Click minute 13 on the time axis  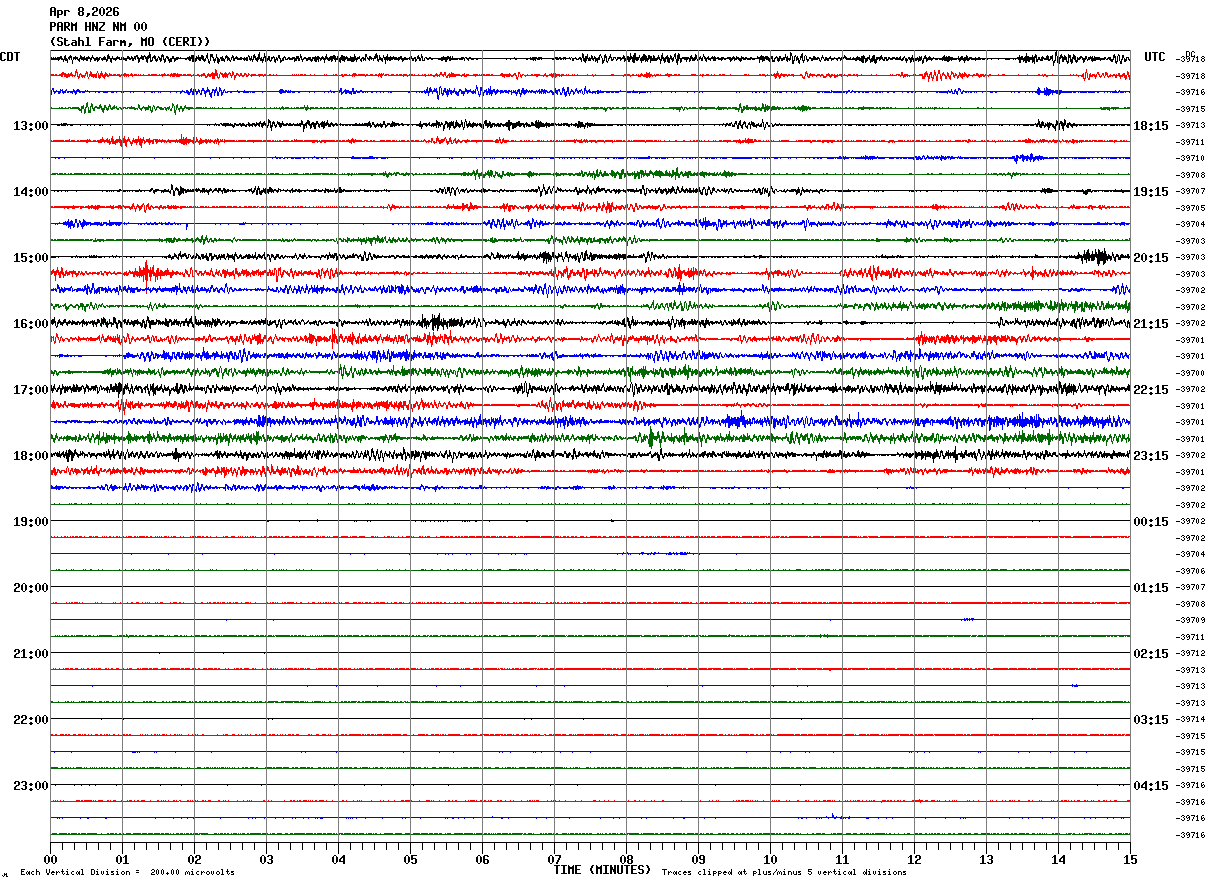pos(986,860)
